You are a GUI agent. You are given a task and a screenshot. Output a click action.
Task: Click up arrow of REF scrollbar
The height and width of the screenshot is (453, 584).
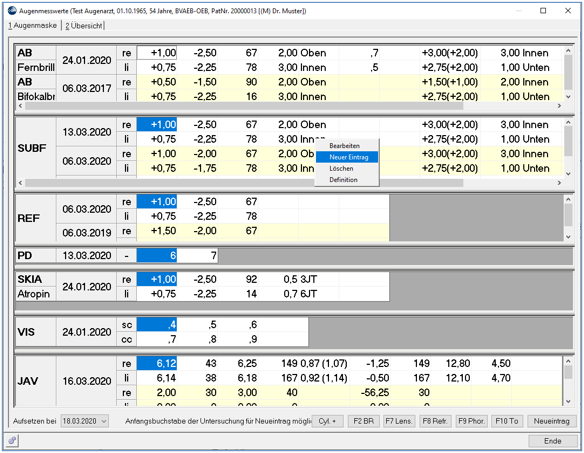[x=568, y=199]
